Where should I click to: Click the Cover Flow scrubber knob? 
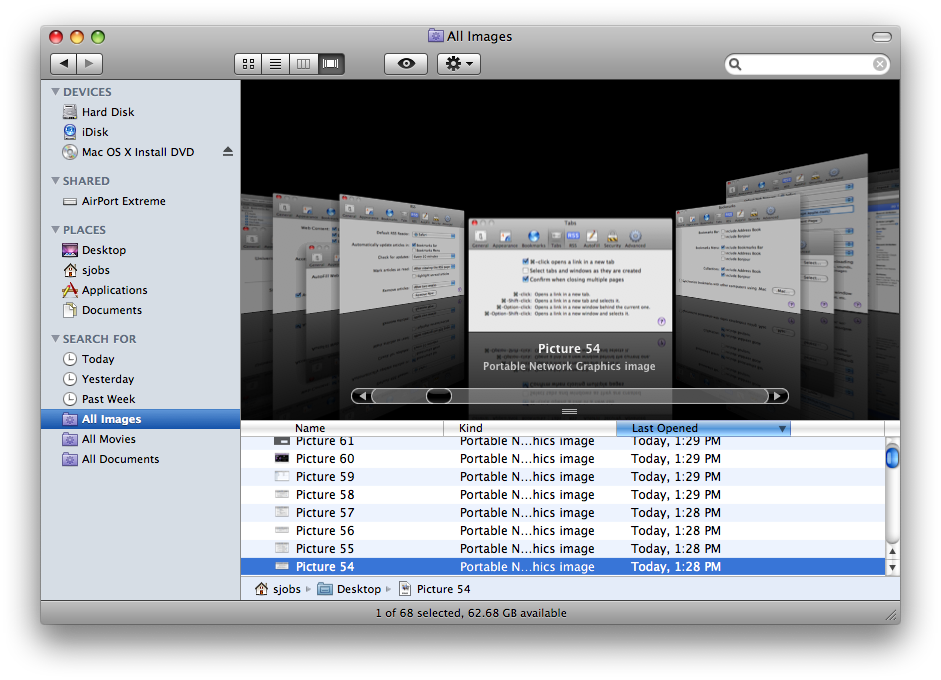click(x=439, y=396)
